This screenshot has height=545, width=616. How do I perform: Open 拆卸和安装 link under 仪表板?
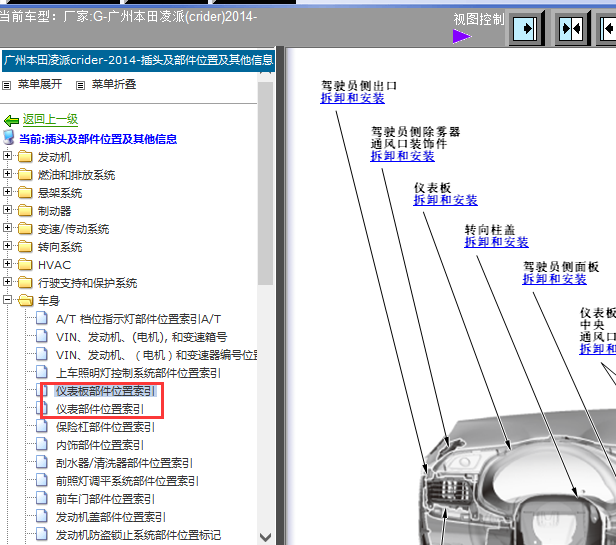tap(445, 200)
